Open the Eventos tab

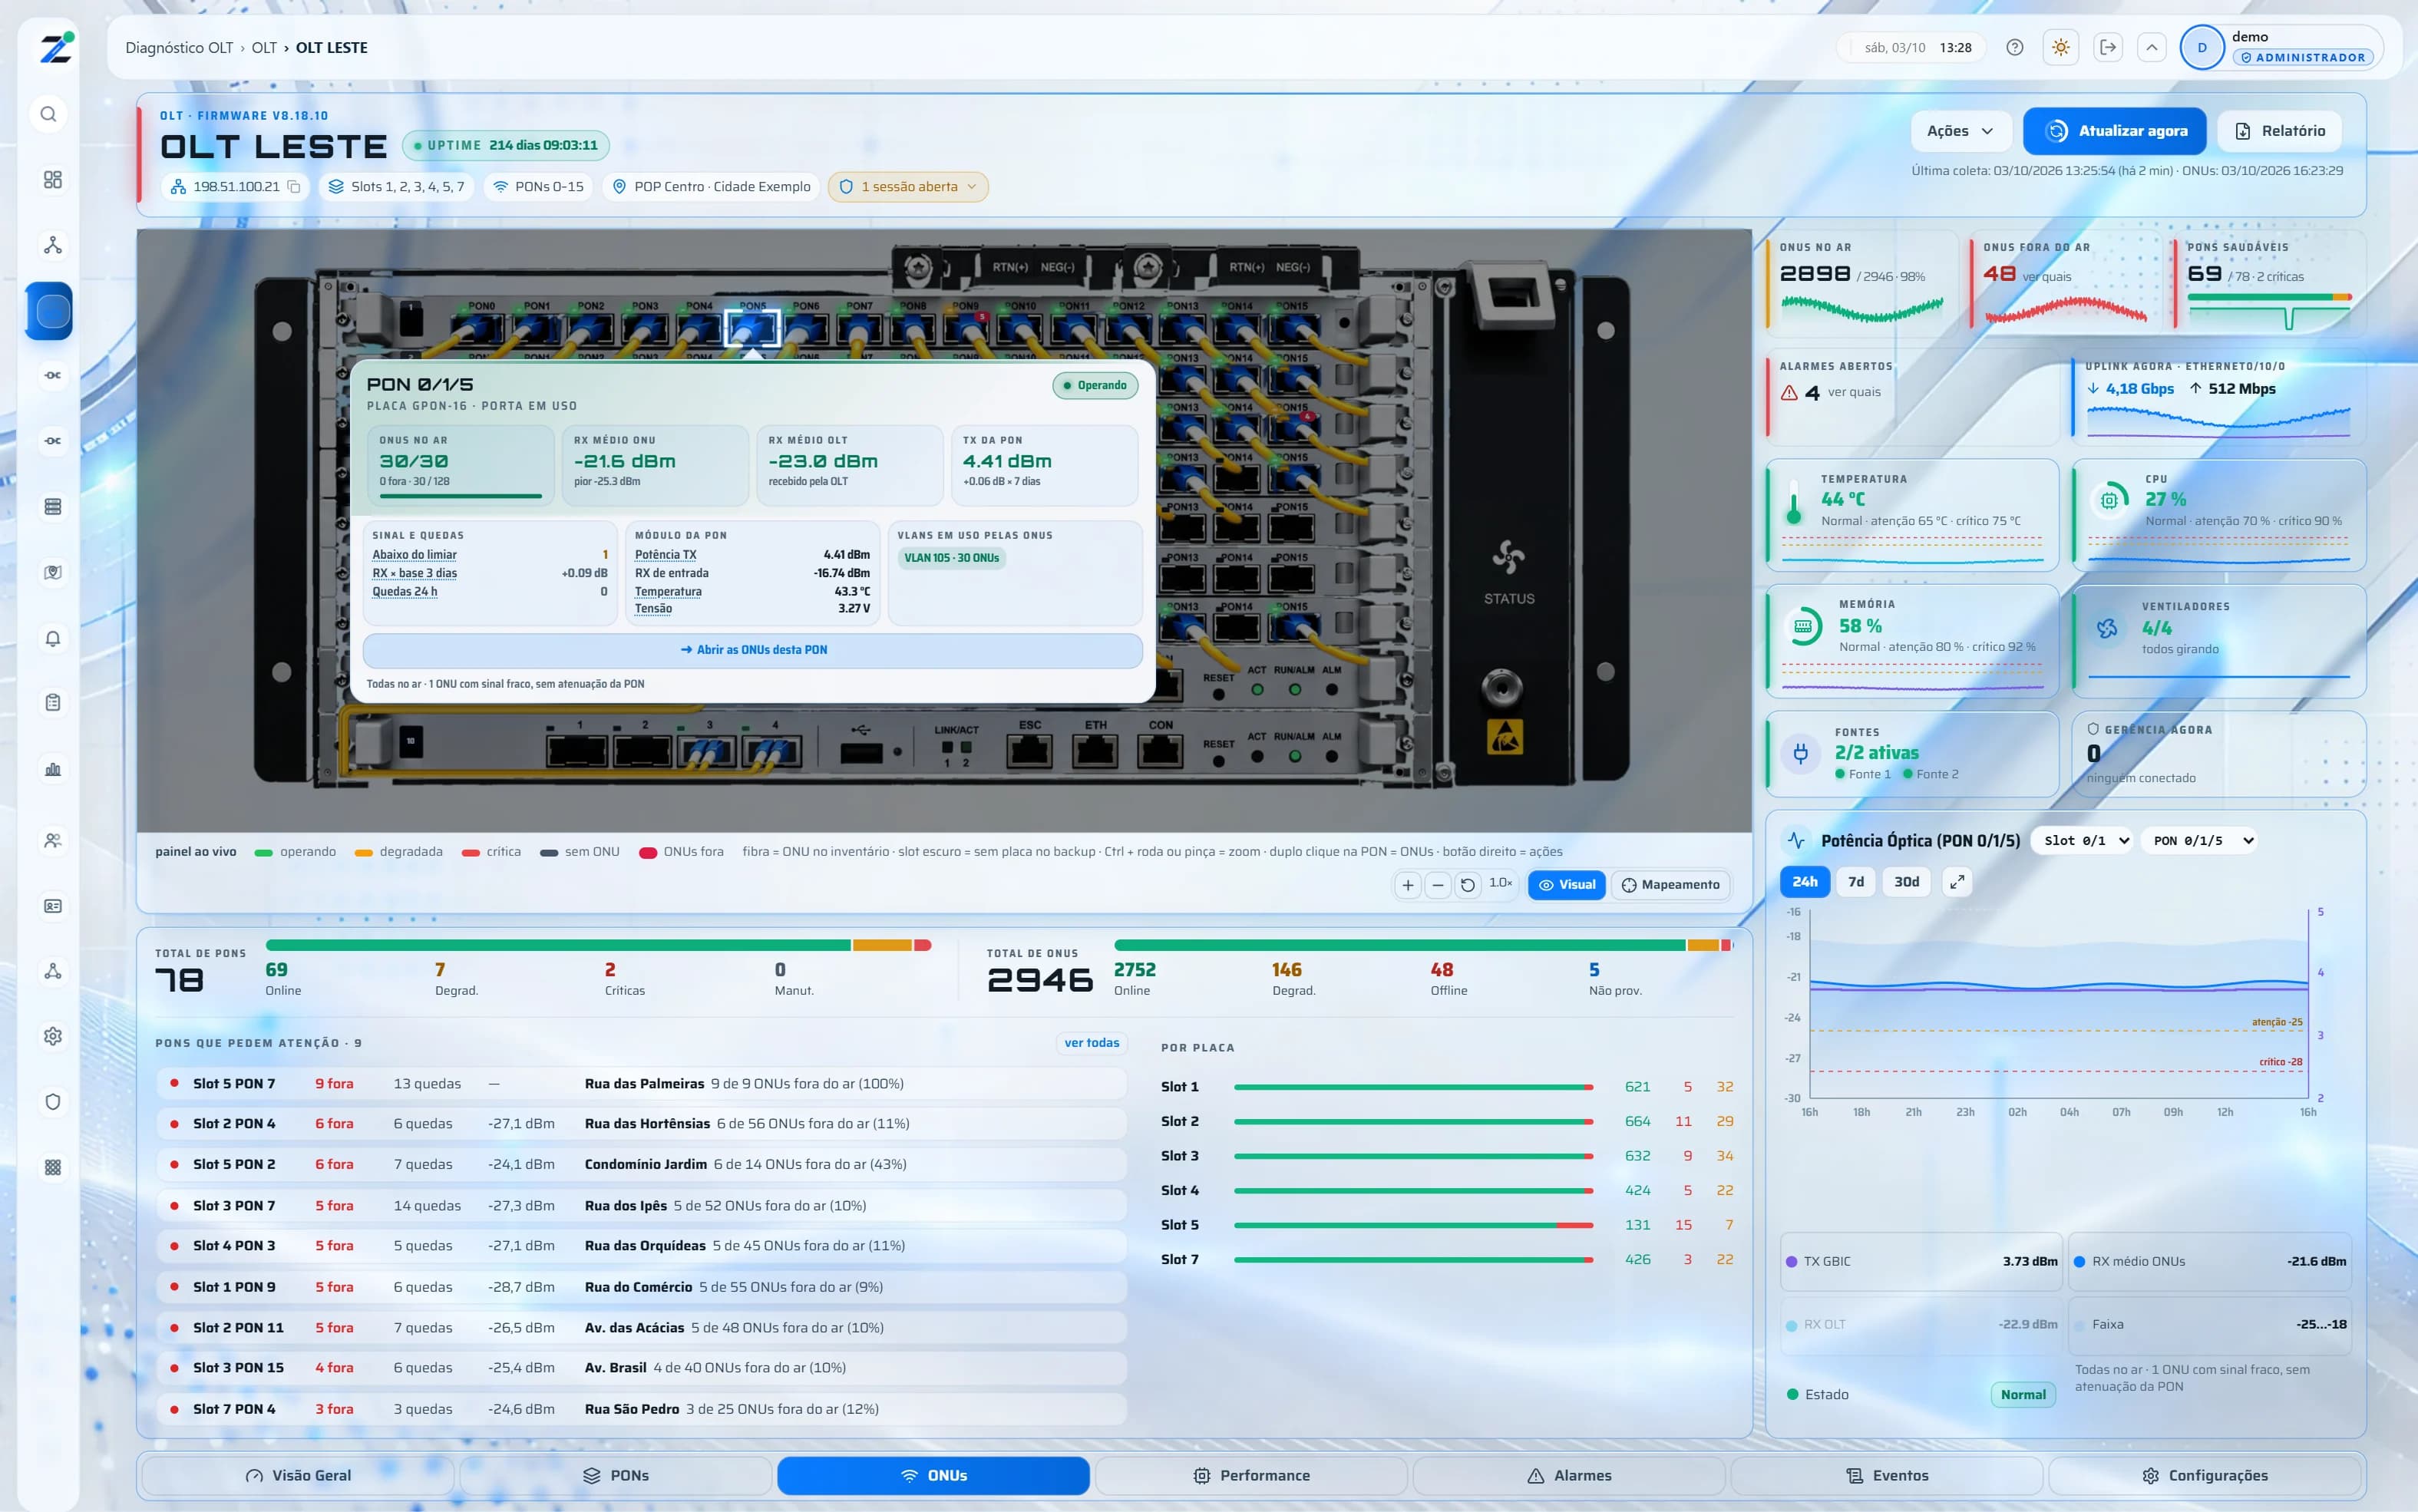(1887, 1476)
